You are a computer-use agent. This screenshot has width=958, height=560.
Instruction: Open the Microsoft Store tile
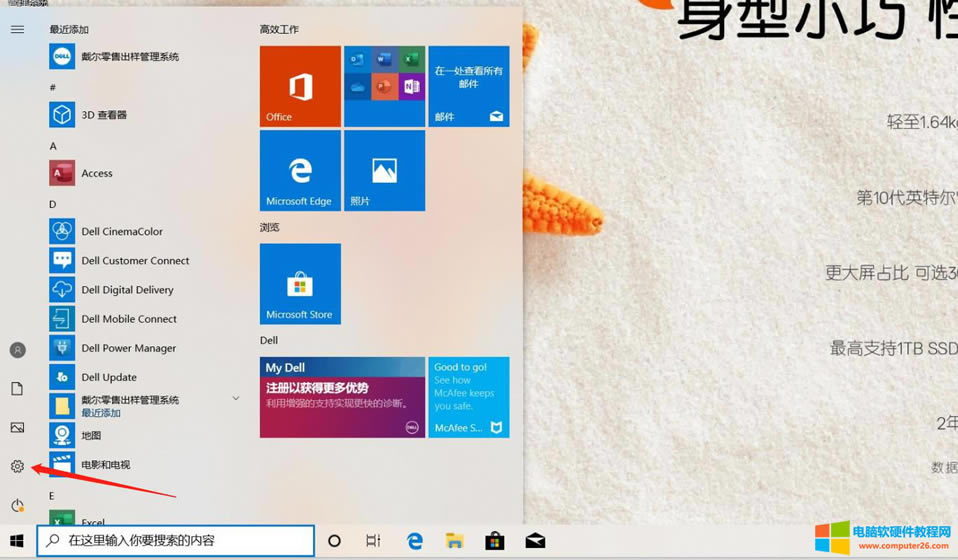click(x=300, y=284)
